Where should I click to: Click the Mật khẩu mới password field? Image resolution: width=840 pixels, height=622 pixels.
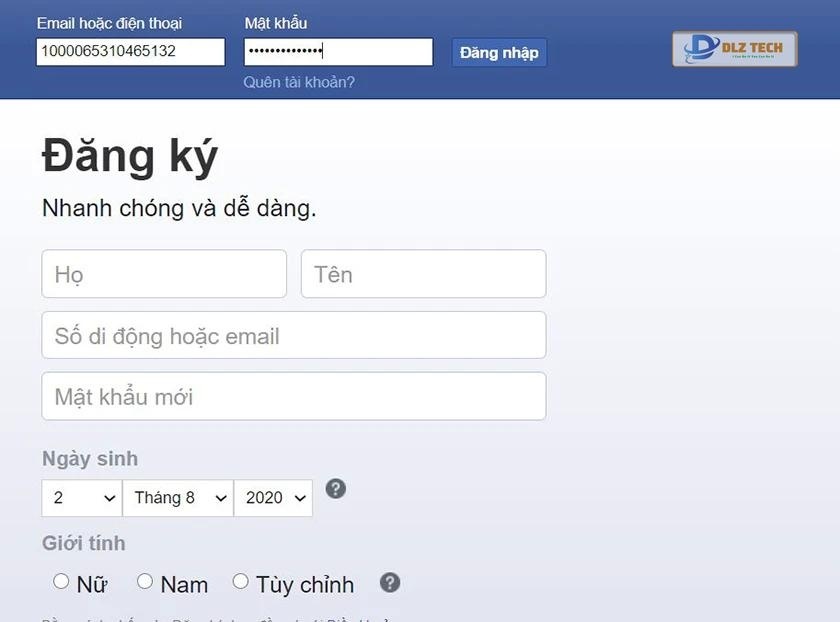293,395
